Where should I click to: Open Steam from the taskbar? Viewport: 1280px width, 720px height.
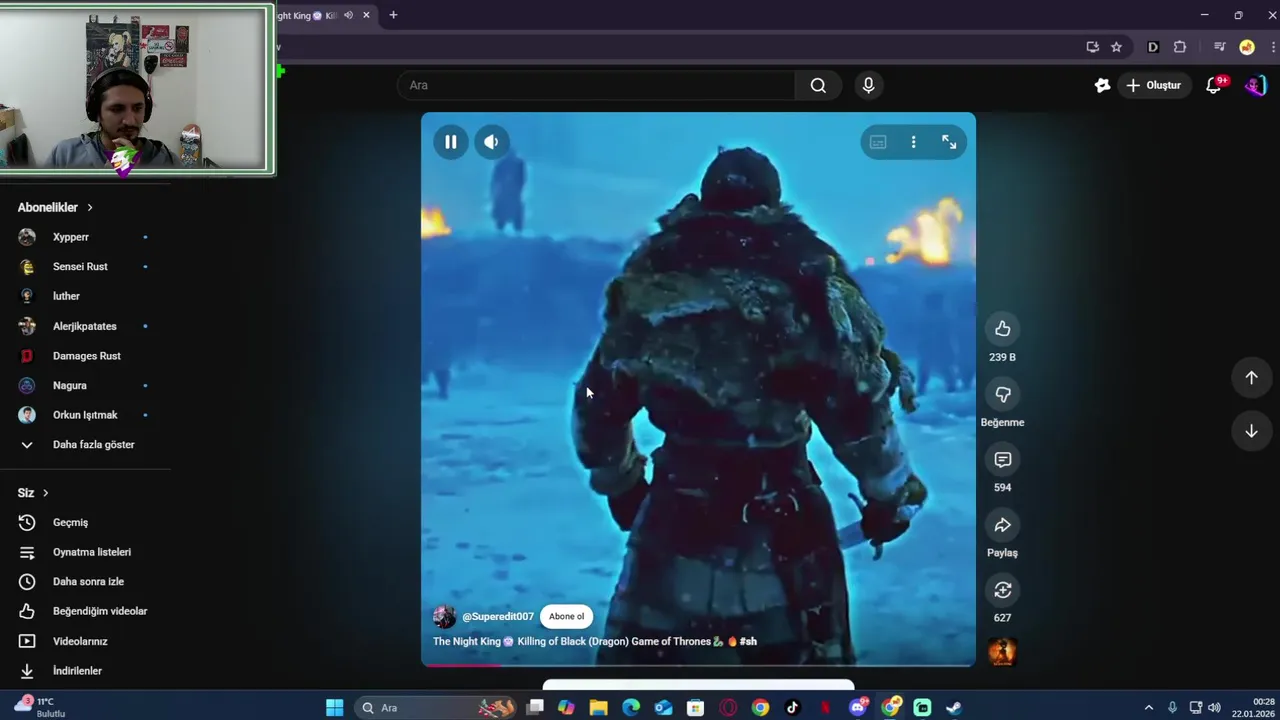pyautogui.click(x=954, y=708)
